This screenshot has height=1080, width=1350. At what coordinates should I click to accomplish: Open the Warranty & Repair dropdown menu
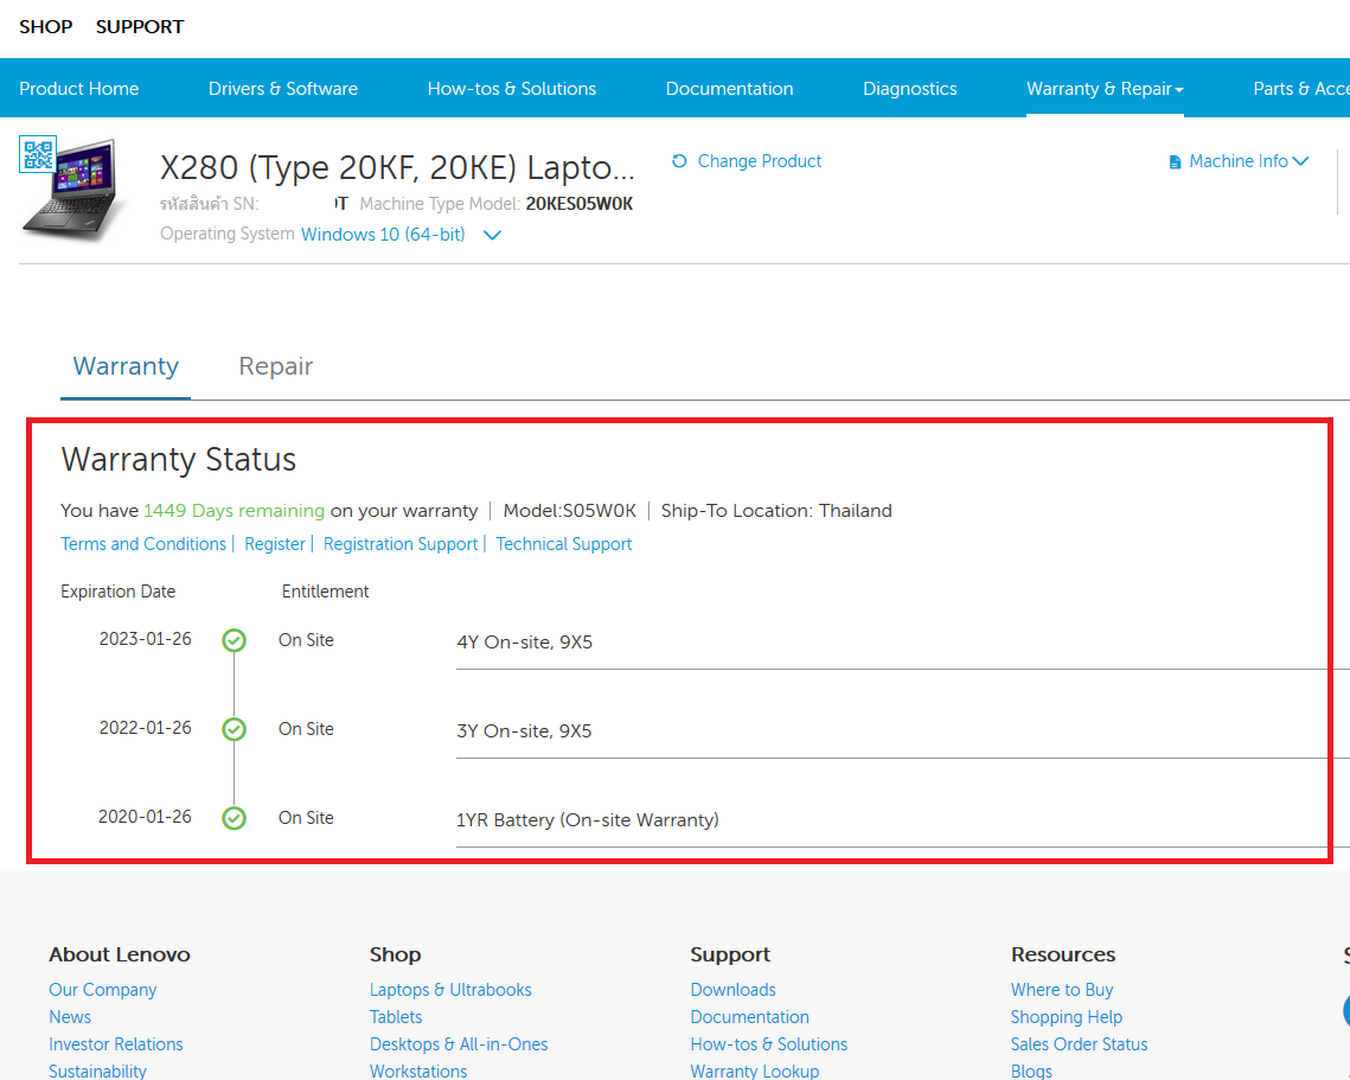click(x=1105, y=89)
